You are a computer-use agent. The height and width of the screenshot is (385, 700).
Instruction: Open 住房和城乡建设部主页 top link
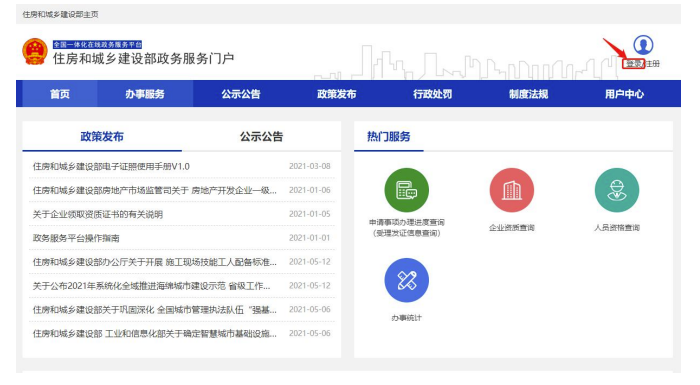tap(61, 14)
